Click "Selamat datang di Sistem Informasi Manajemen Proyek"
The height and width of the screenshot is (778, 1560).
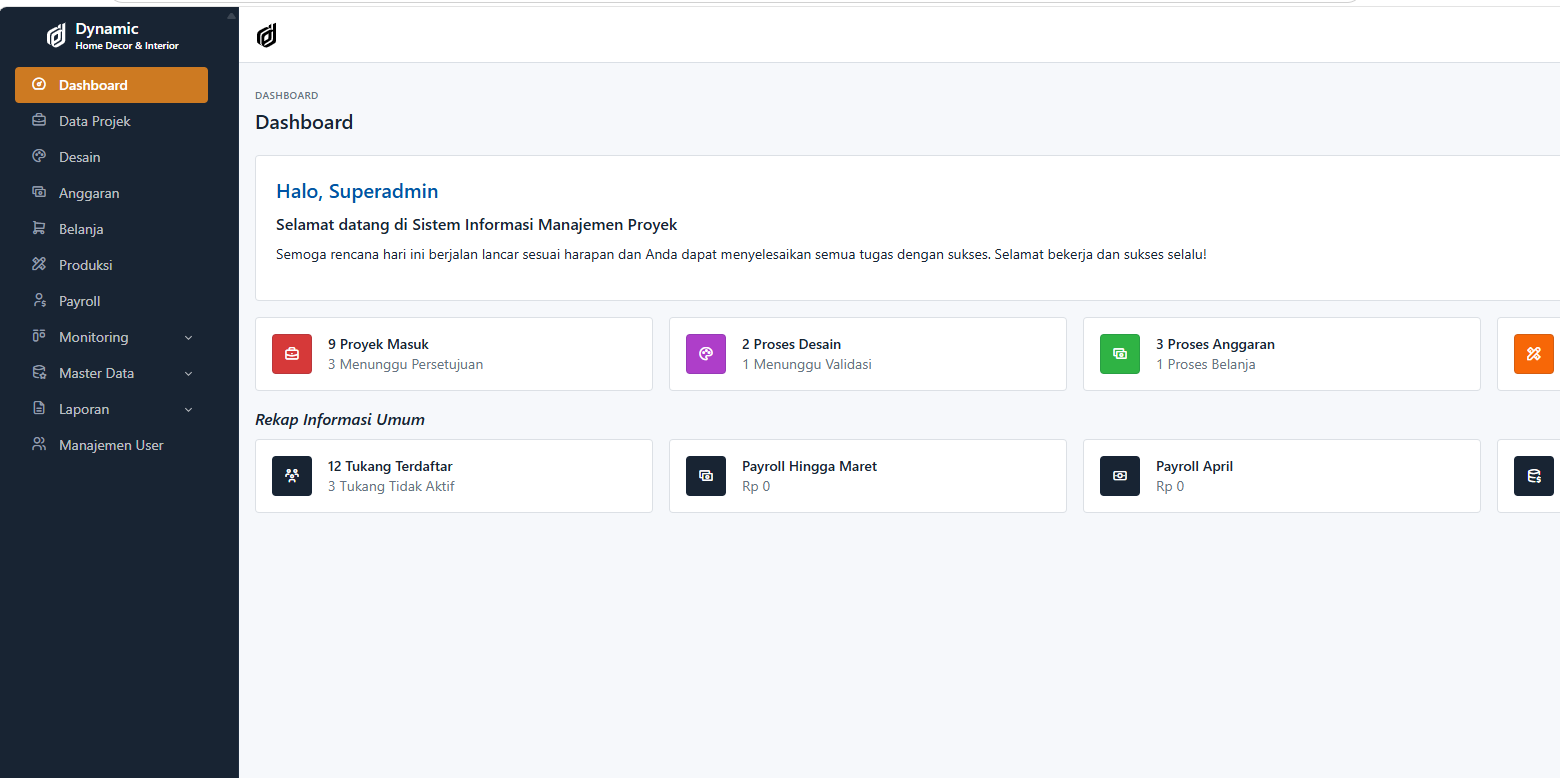point(477,225)
